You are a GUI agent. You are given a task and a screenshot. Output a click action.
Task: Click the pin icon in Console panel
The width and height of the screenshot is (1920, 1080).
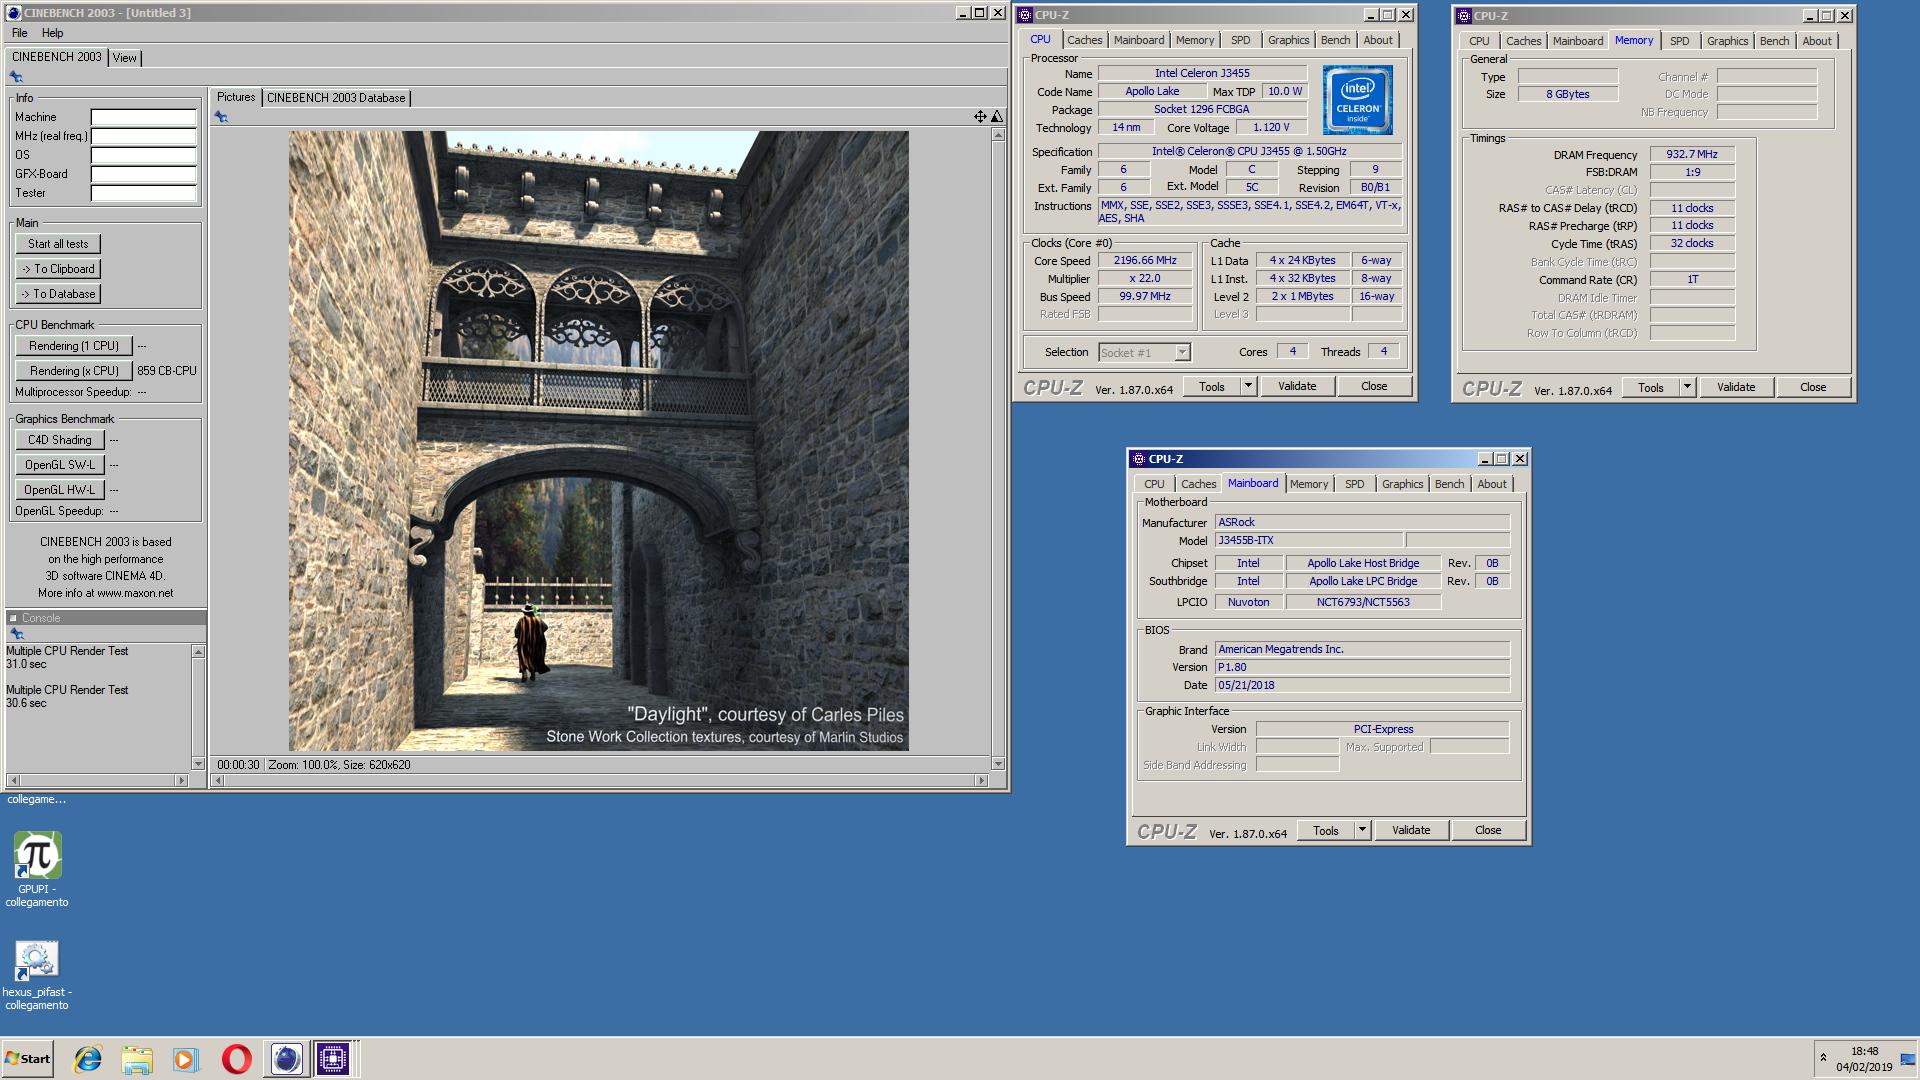[x=16, y=634]
